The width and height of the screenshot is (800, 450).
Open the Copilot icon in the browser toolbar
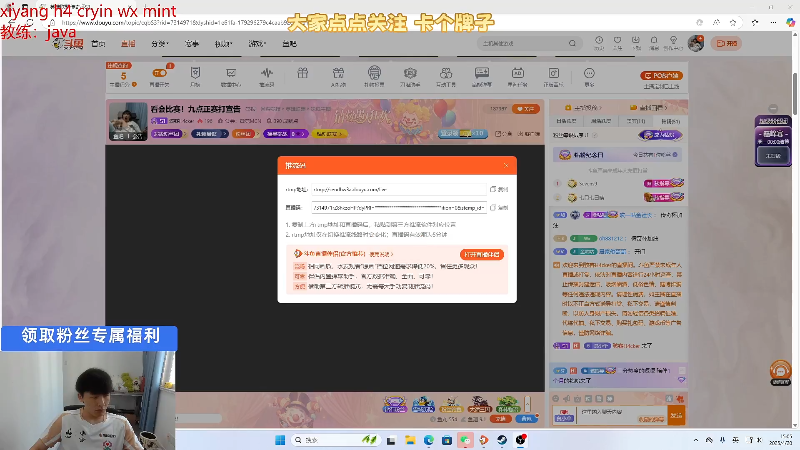(x=790, y=22)
